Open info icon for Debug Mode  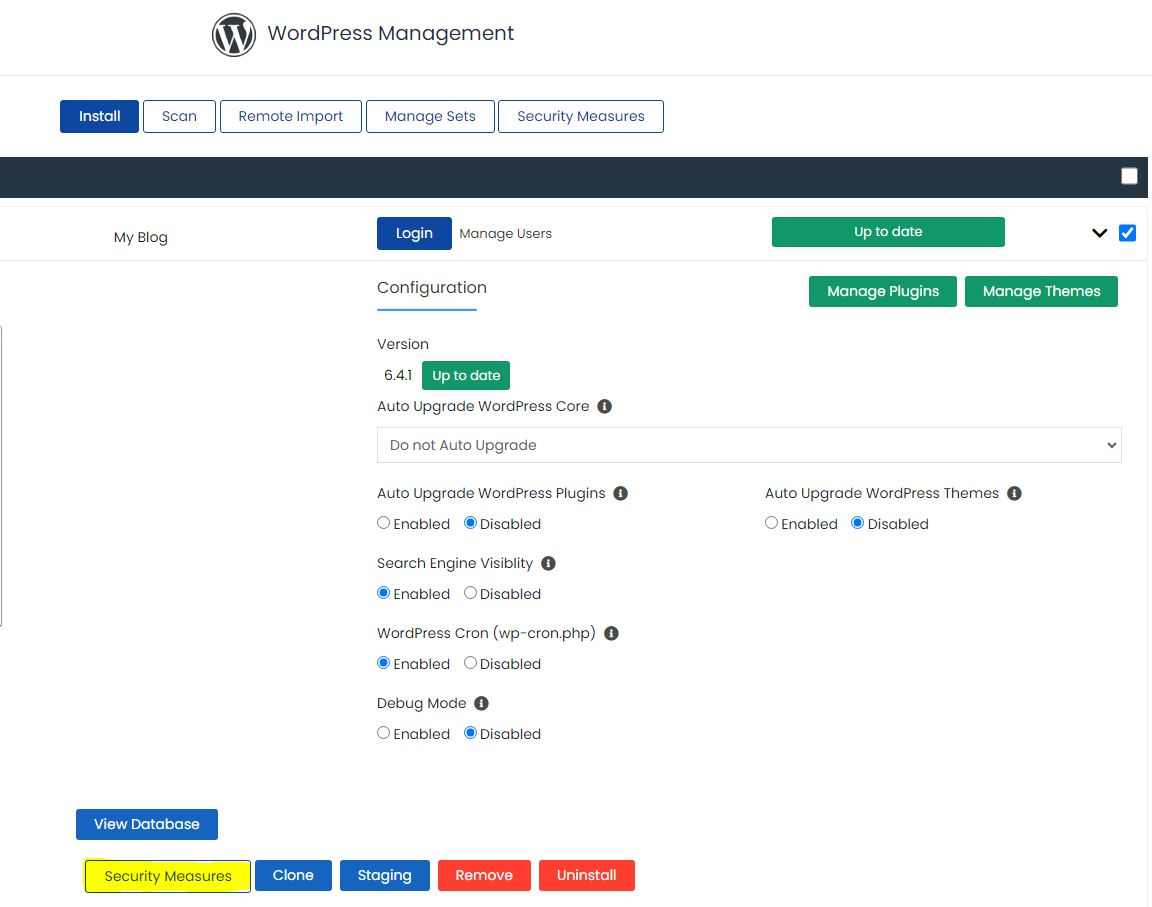481,704
